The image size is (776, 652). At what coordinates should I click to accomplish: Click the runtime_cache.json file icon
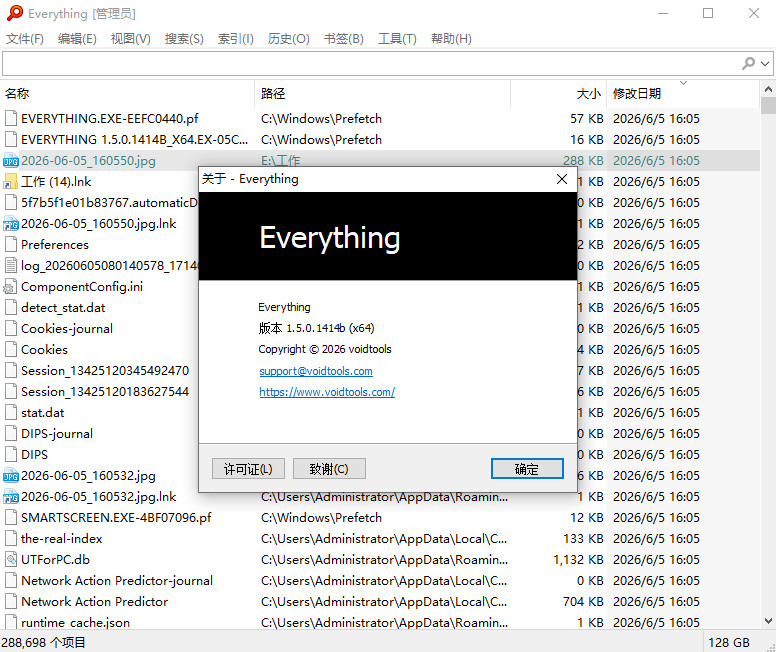coord(10,622)
